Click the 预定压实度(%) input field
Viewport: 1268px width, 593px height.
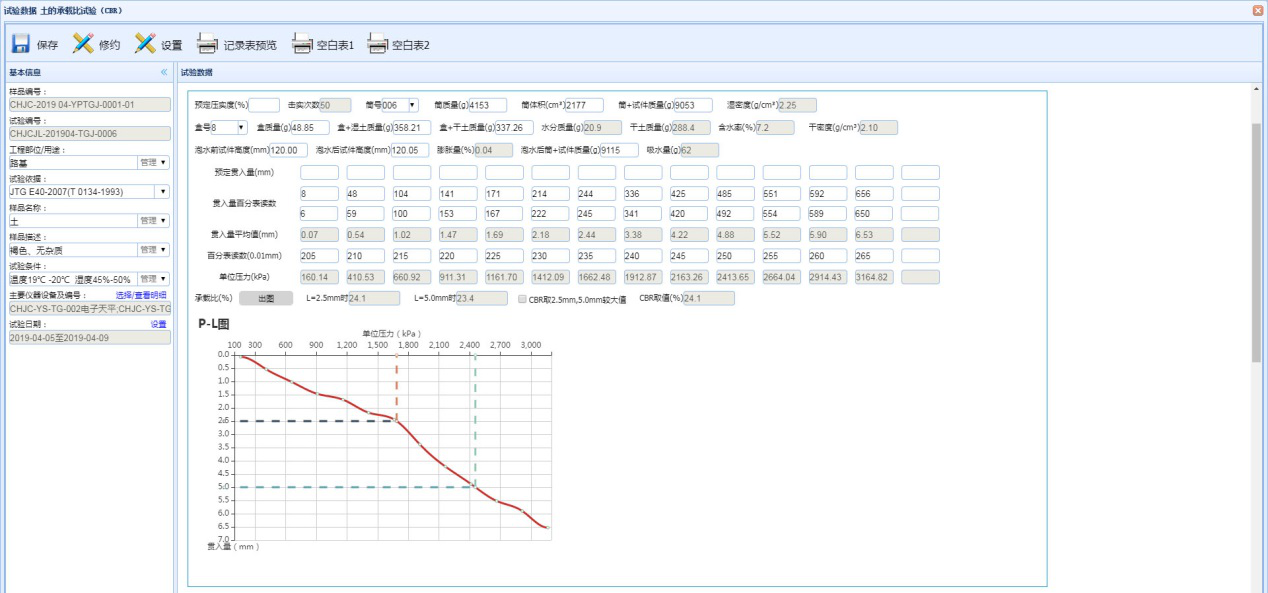[264, 105]
